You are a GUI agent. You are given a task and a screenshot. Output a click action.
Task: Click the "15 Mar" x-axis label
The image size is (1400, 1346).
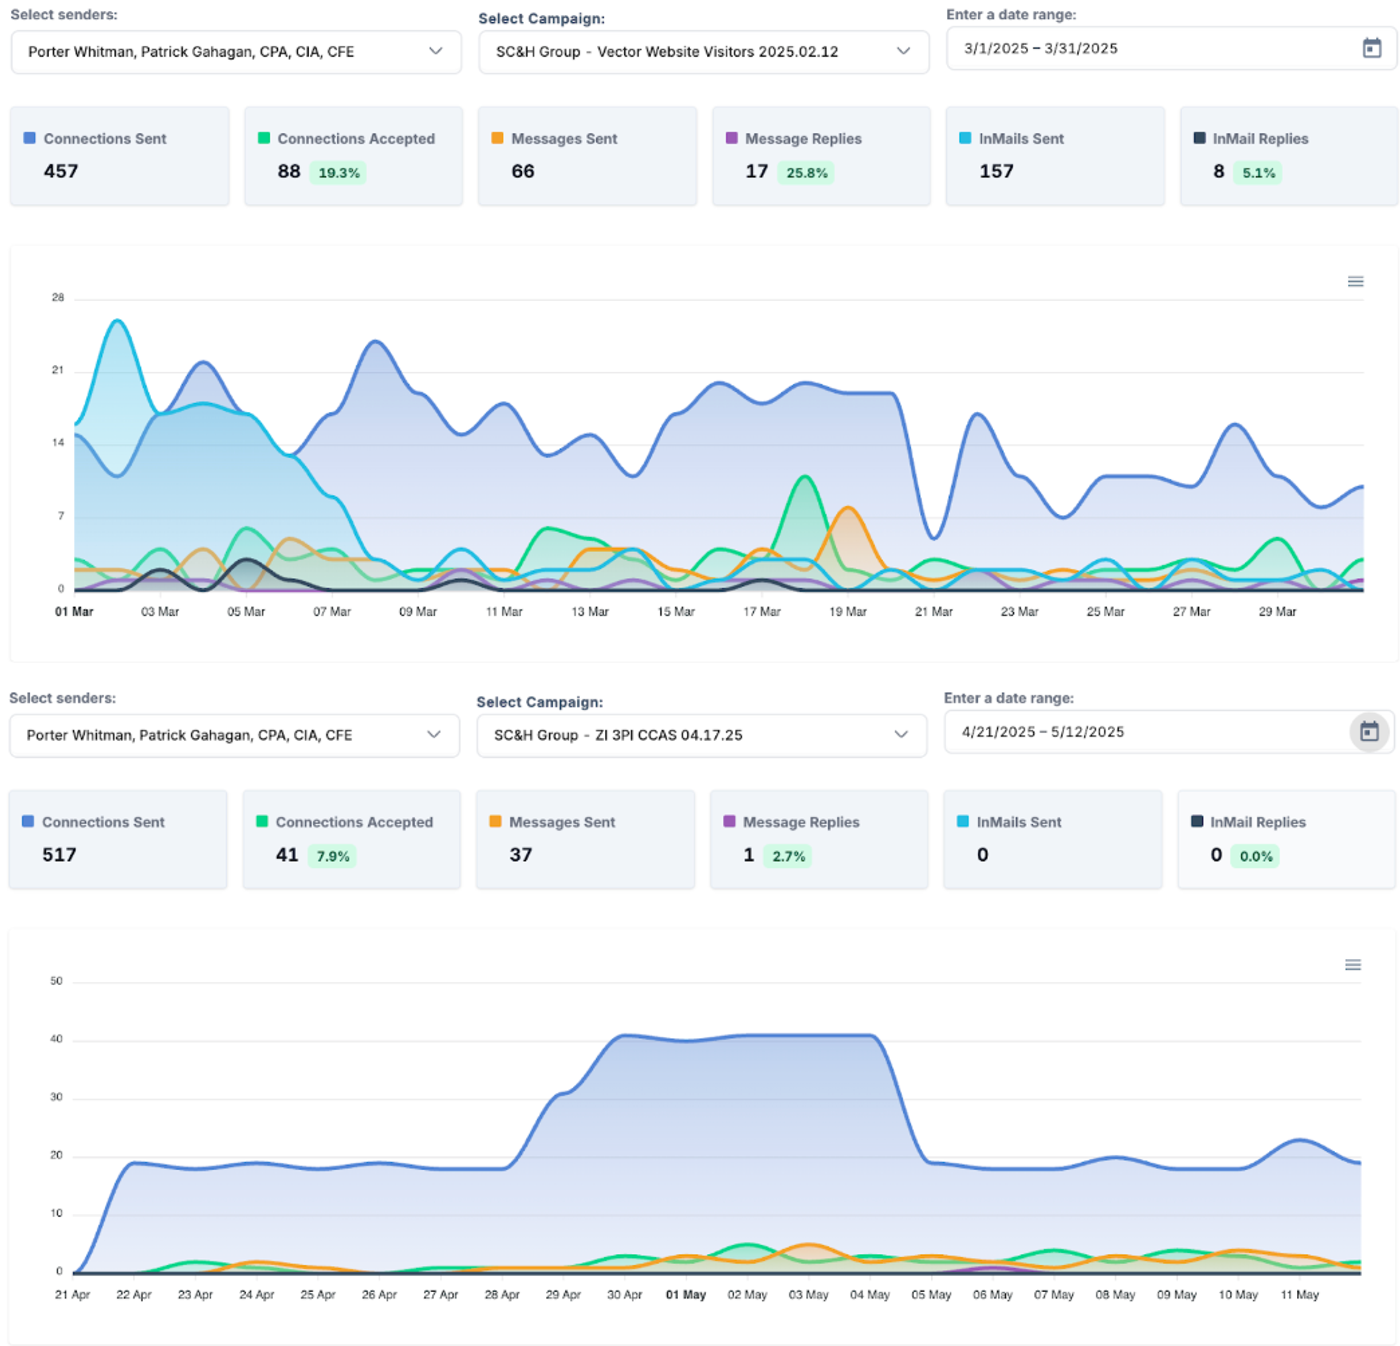pyautogui.click(x=676, y=611)
